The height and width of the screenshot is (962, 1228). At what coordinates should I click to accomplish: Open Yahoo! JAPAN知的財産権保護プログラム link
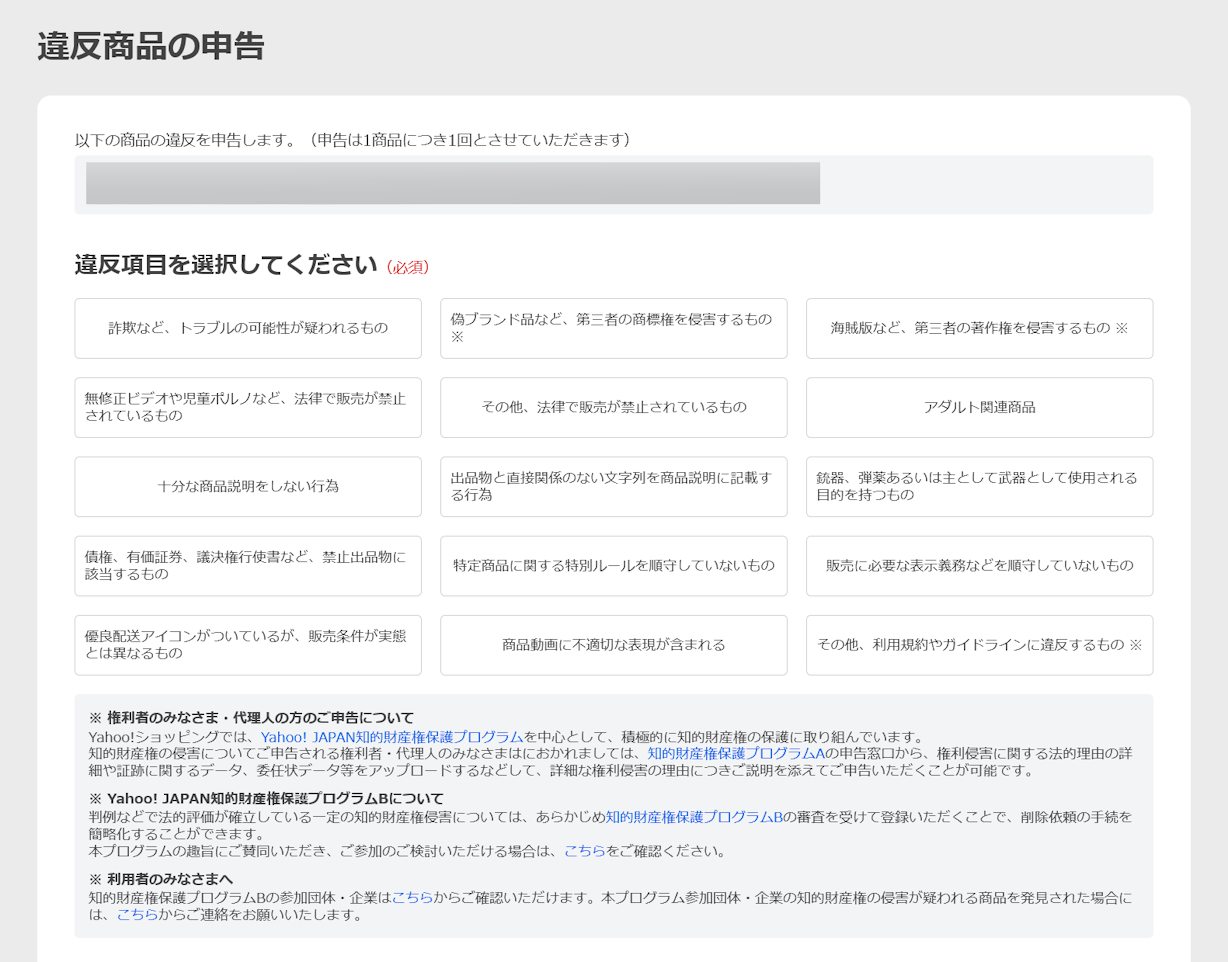(392, 737)
